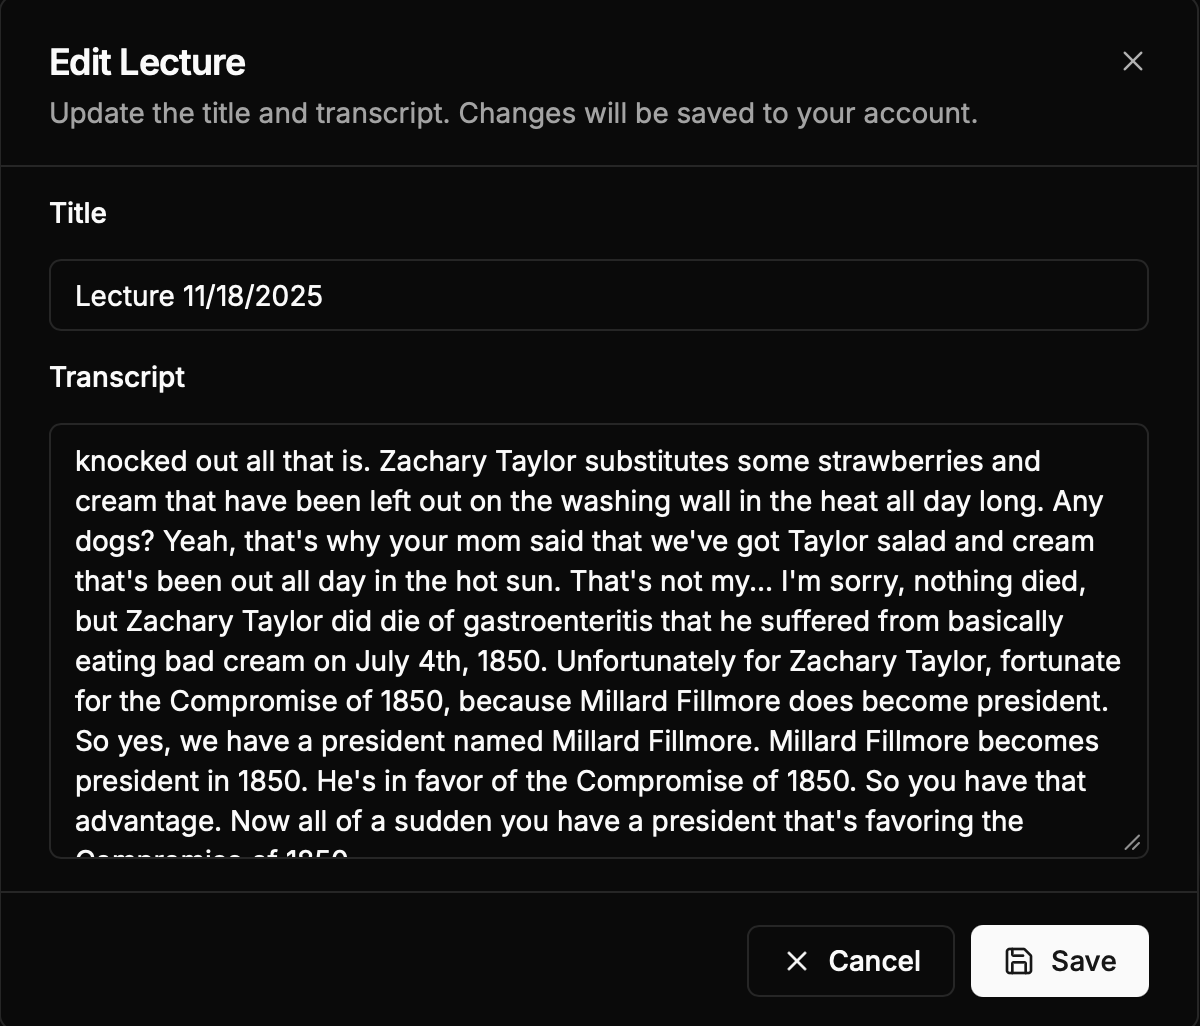
Task: Grab the transcript textarea resize handle
Action: point(1132,843)
